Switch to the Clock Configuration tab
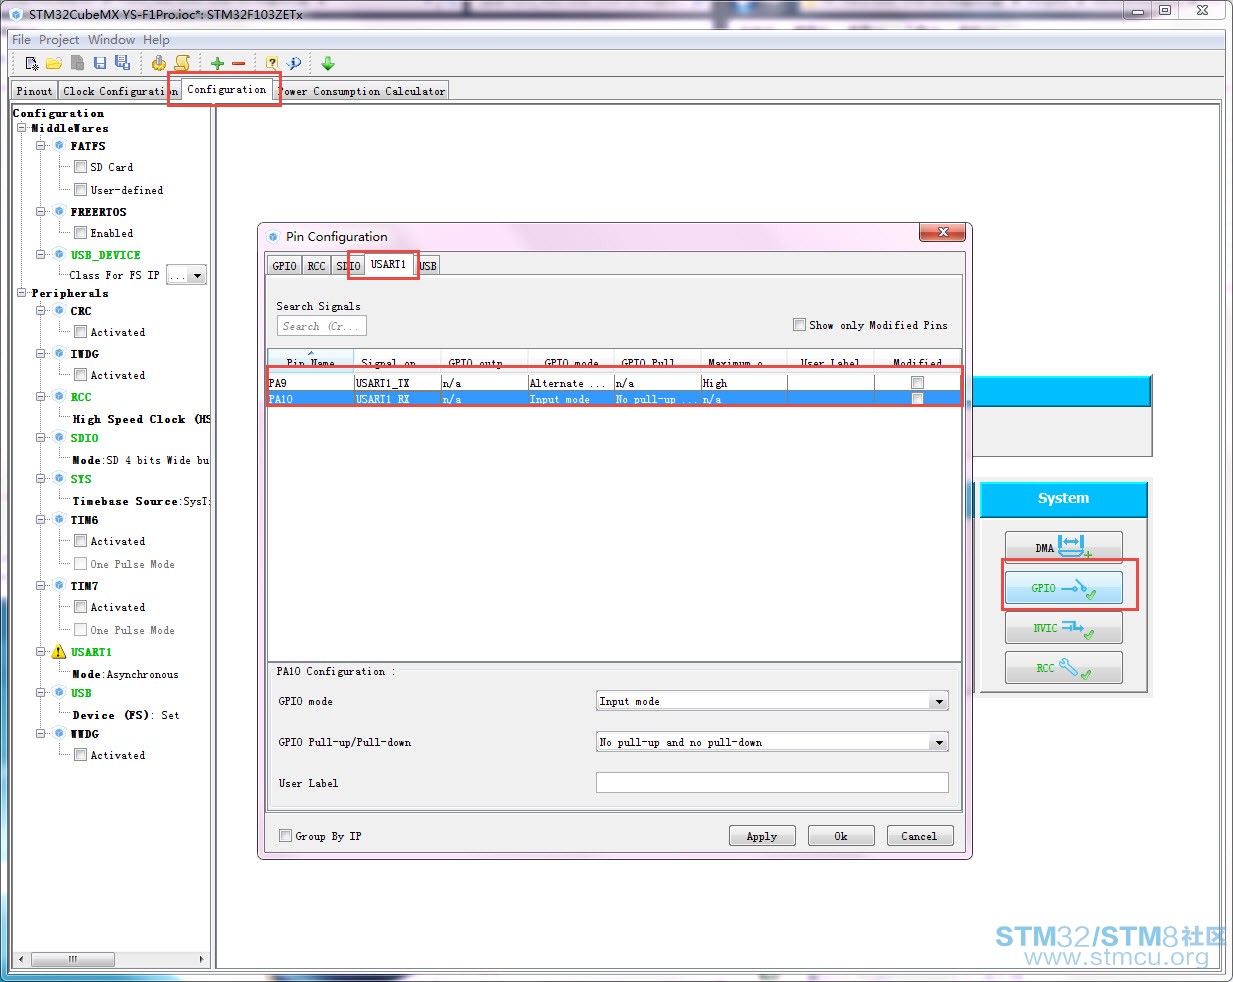Screen dimensions: 1233x982 119,91
